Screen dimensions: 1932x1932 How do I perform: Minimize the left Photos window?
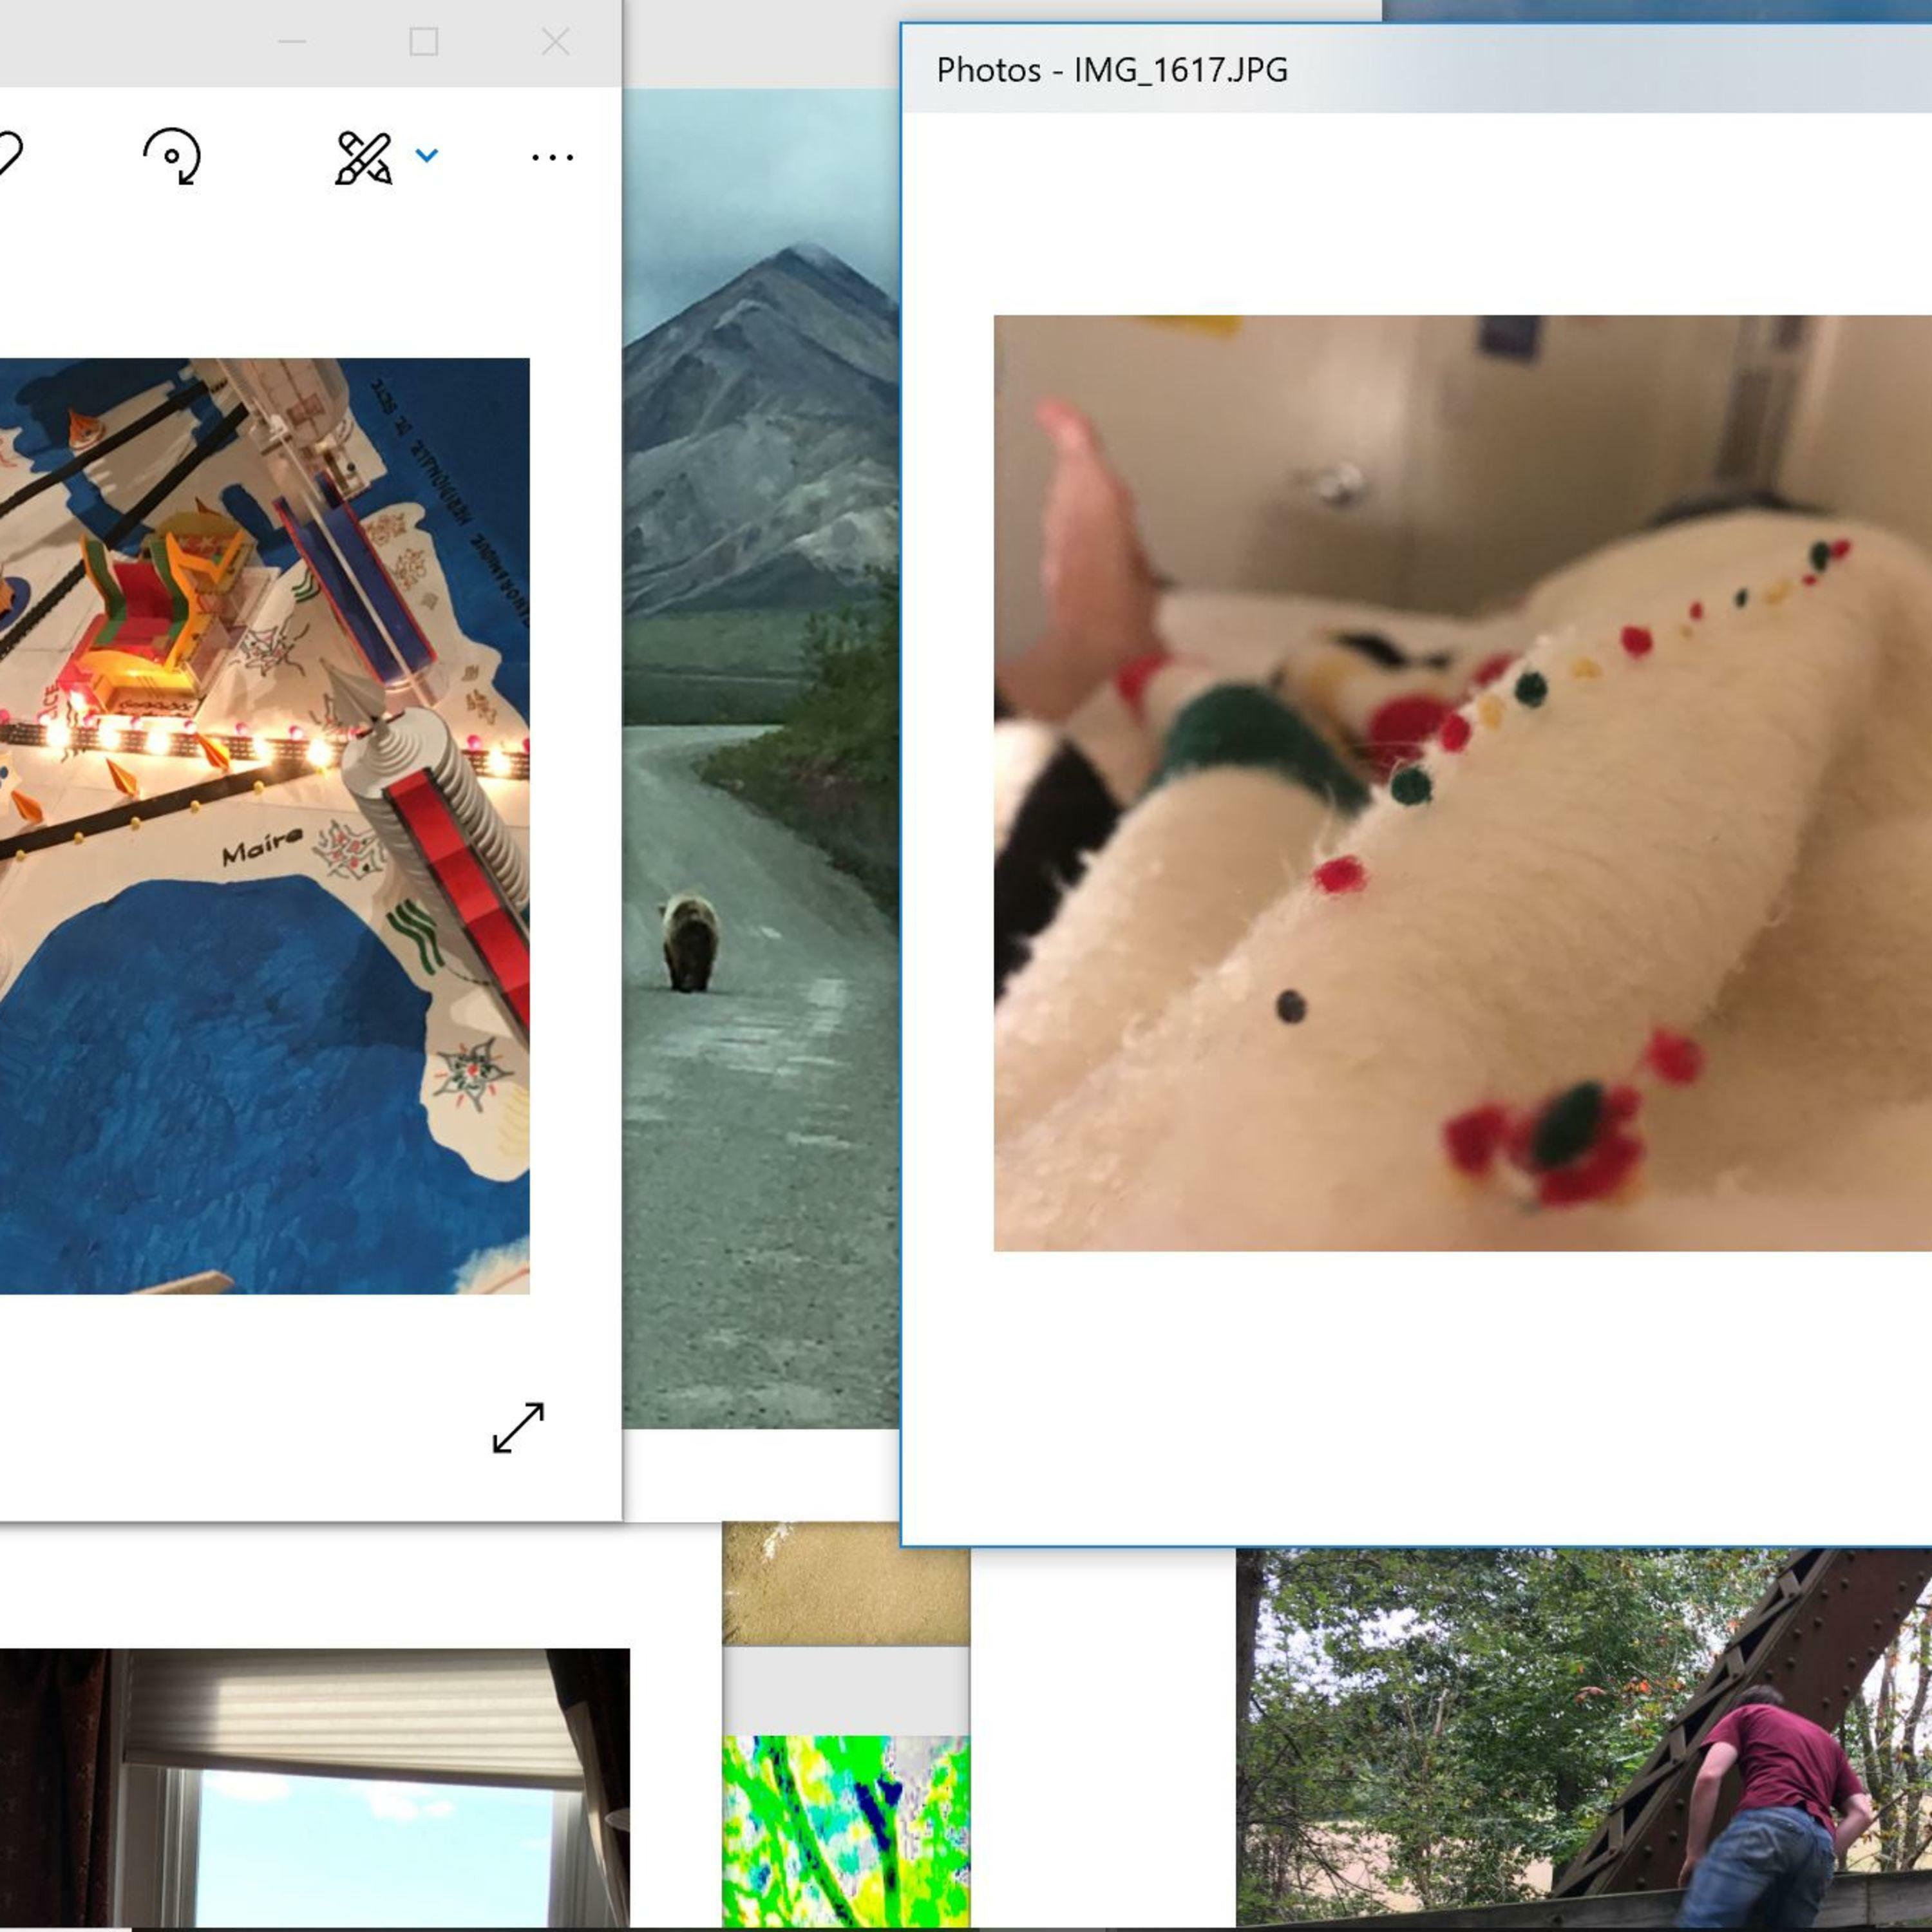[x=292, y=42]
